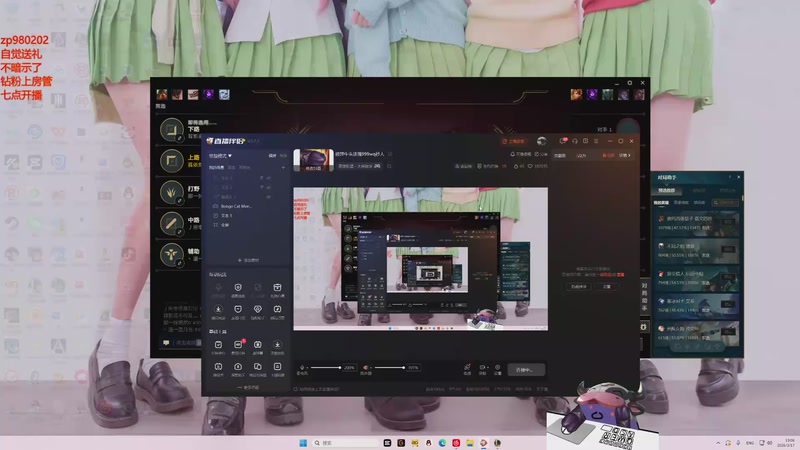
Task: Open the live tool icon with the red notification dot
Action: tap(238, 345)
